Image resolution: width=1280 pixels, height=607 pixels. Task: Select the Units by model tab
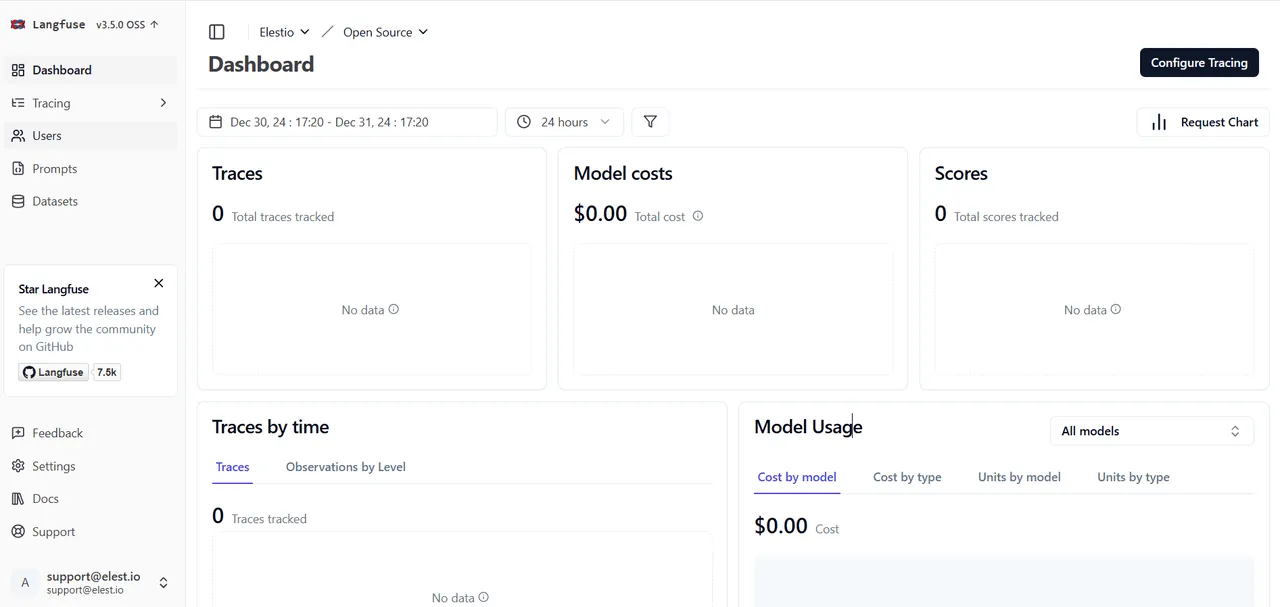coord(1019,477)
